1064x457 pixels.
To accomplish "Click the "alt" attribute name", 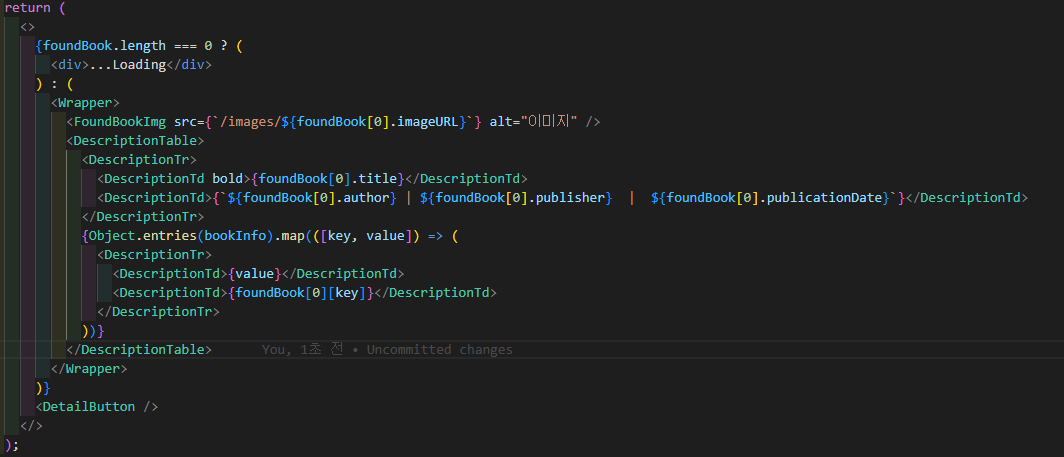I will tap(501, 122).
